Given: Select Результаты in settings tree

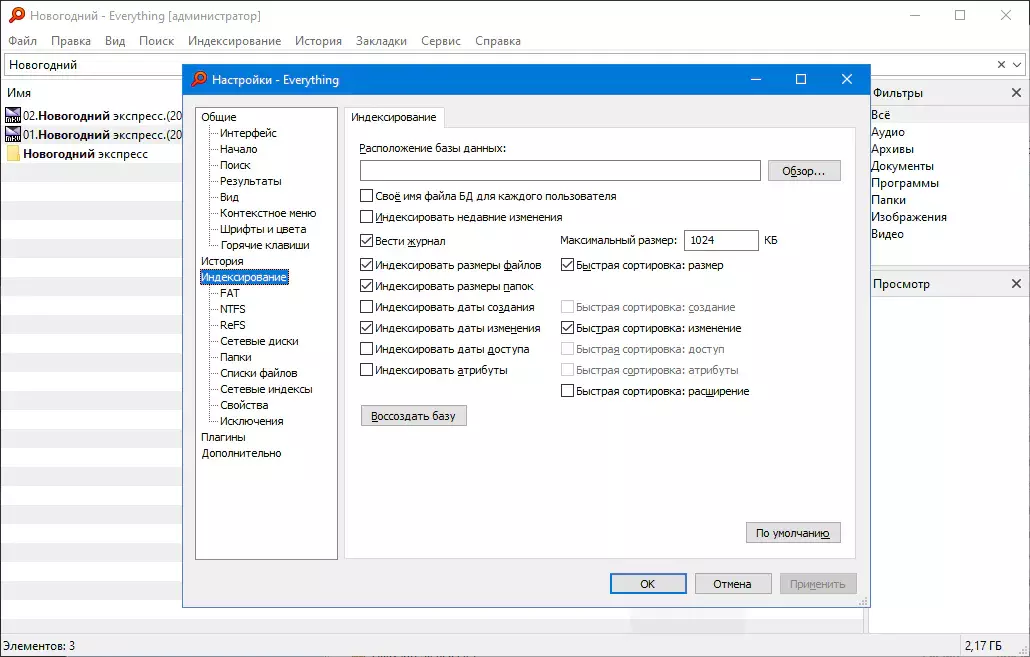Looking at the screenshot, I should pos(250,181).
